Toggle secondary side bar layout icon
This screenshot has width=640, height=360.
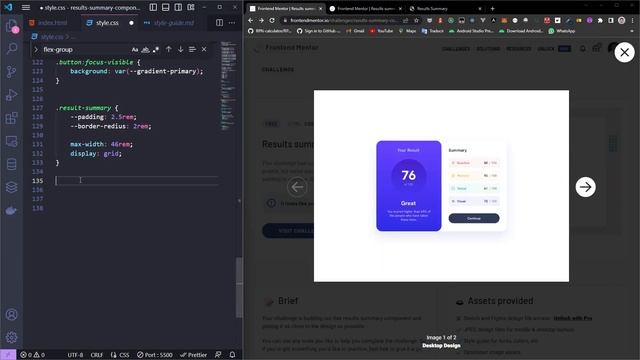tap(178, 7)
